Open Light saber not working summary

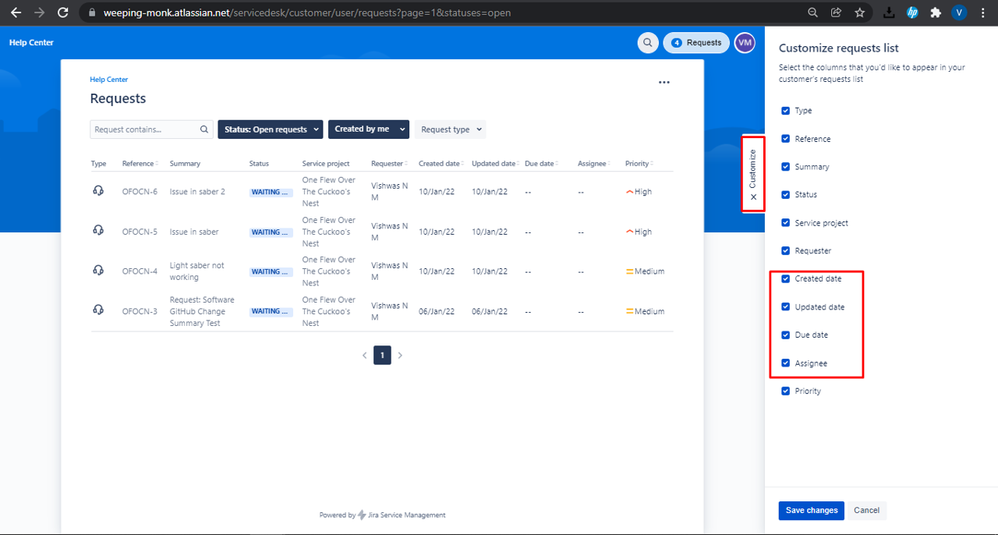point(197,271)
